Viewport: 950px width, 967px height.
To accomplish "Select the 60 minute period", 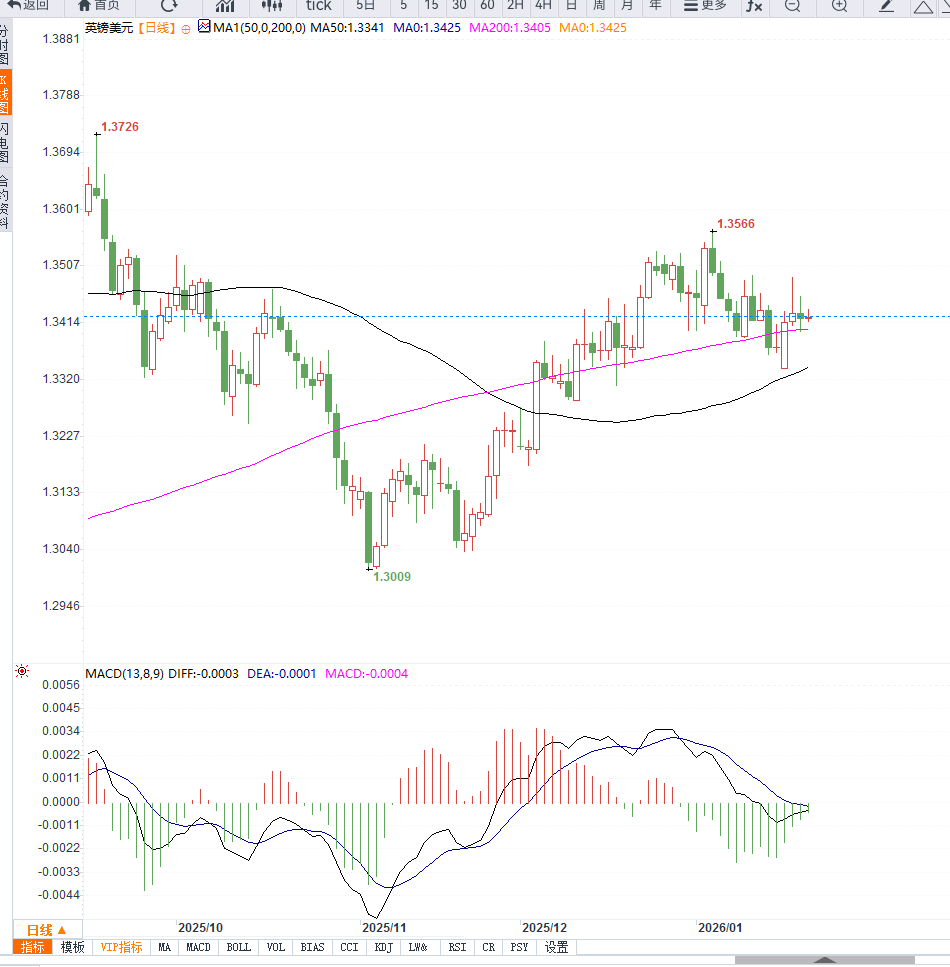I will click(x=487, y=6).
